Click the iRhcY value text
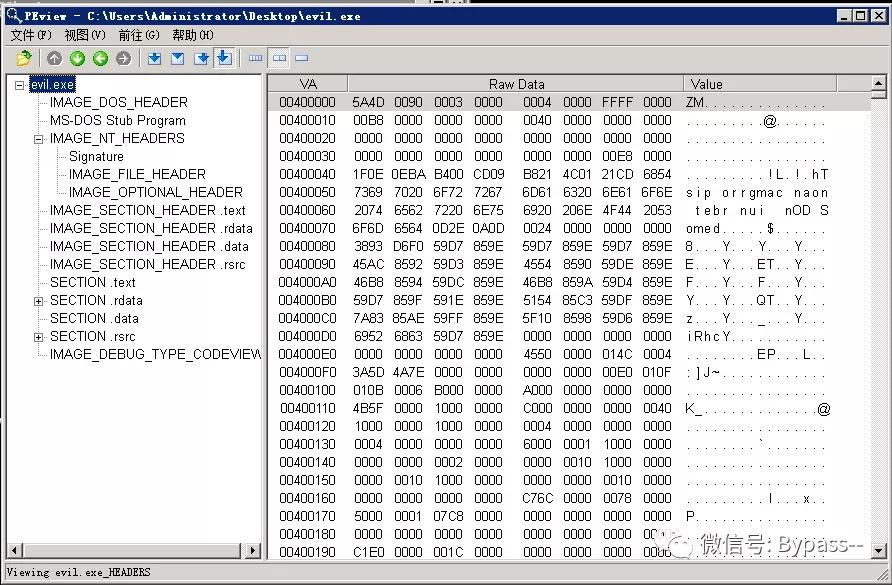Screen dimensions: 892x585 tap(708, 336)
